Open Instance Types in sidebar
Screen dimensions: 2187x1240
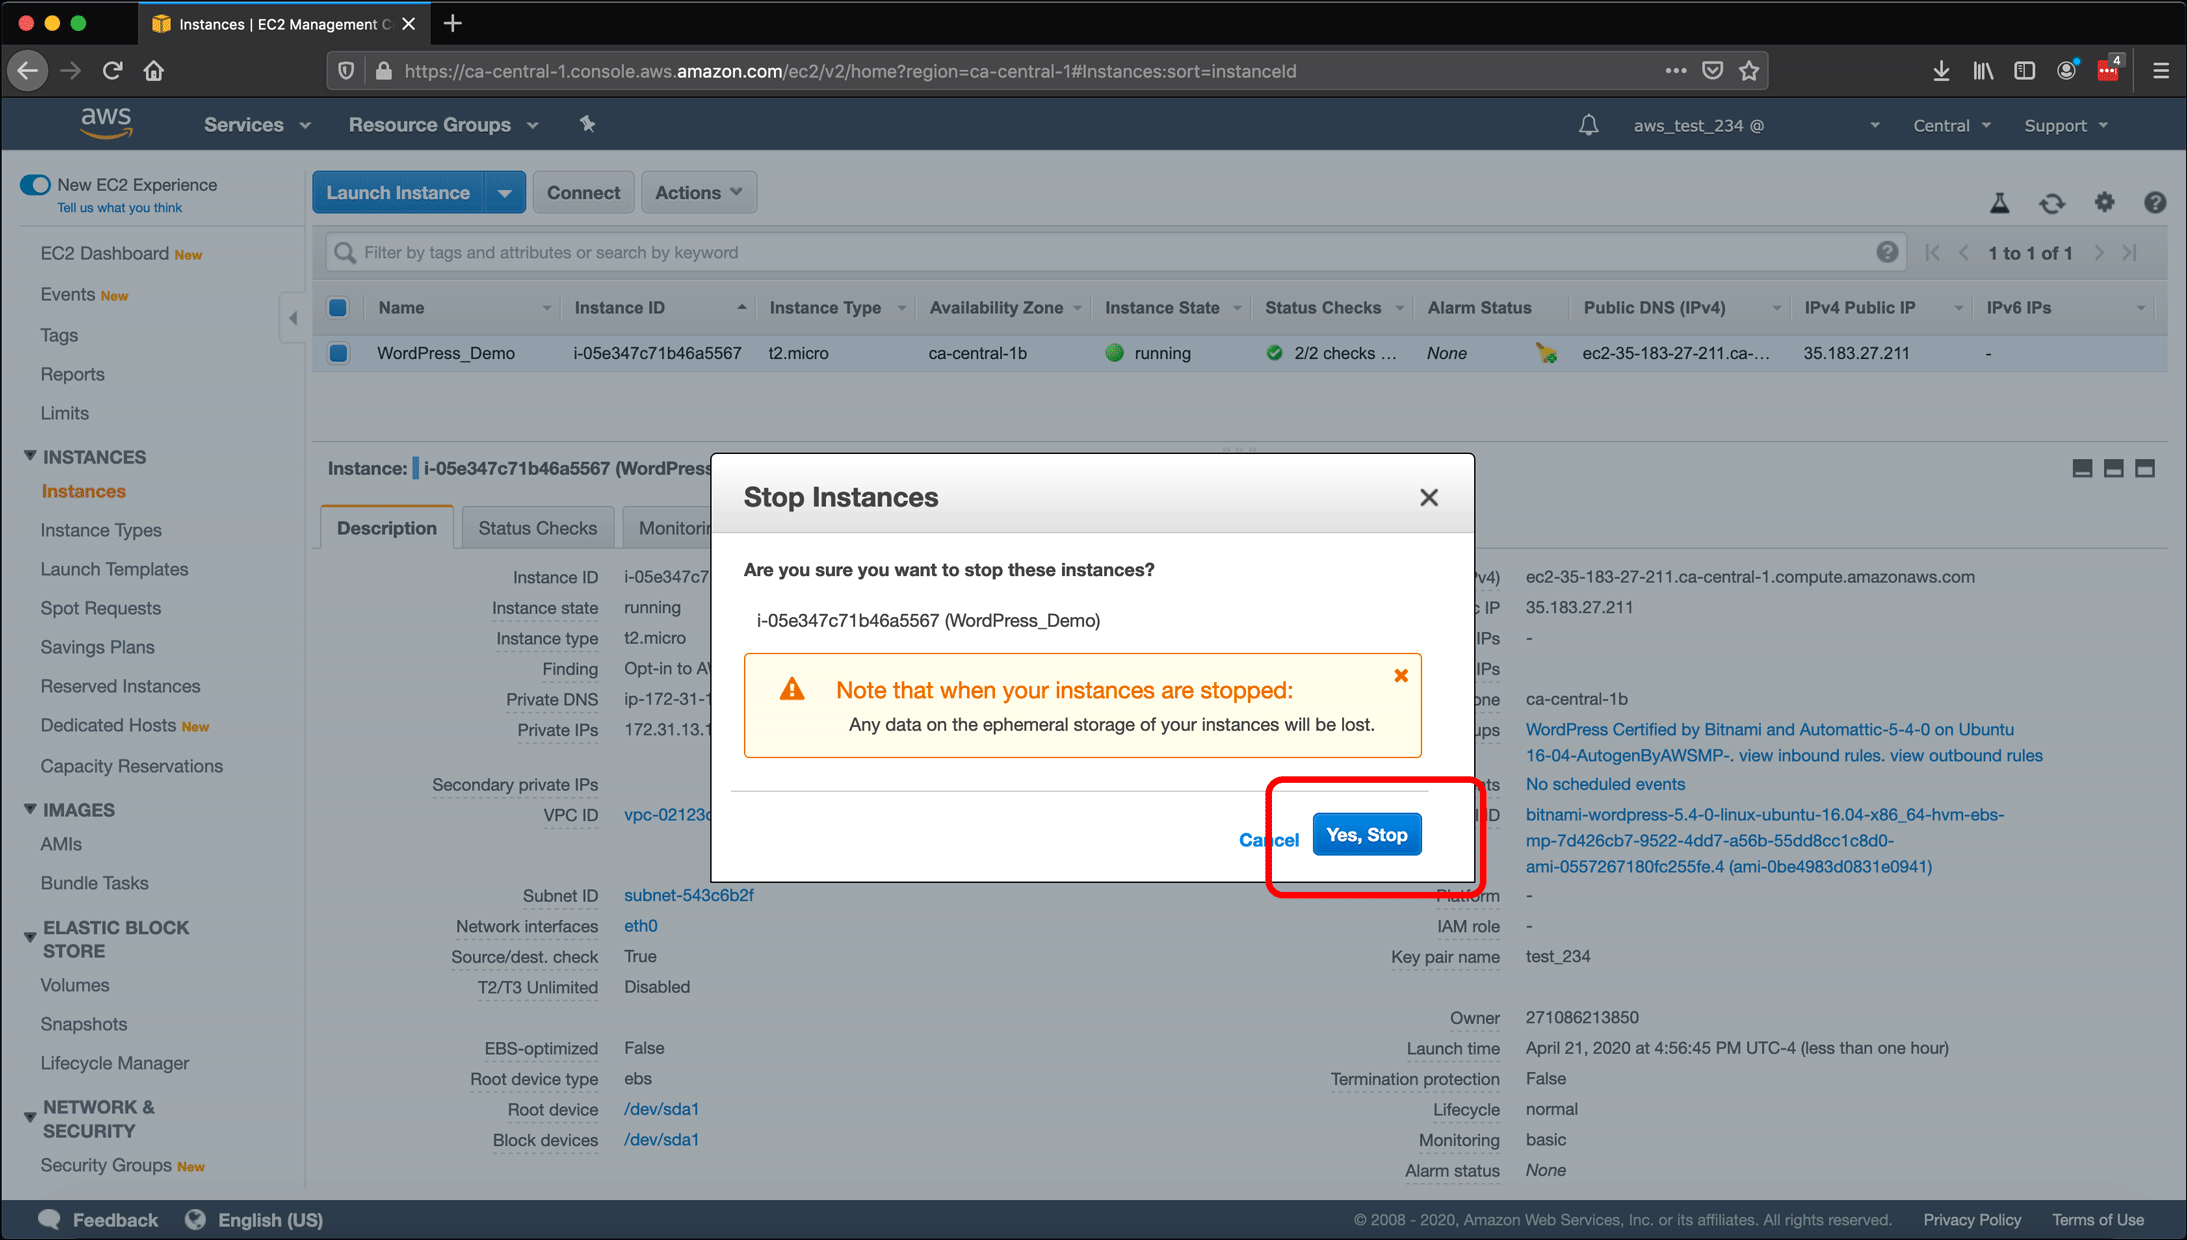click(x=101, y=530)
